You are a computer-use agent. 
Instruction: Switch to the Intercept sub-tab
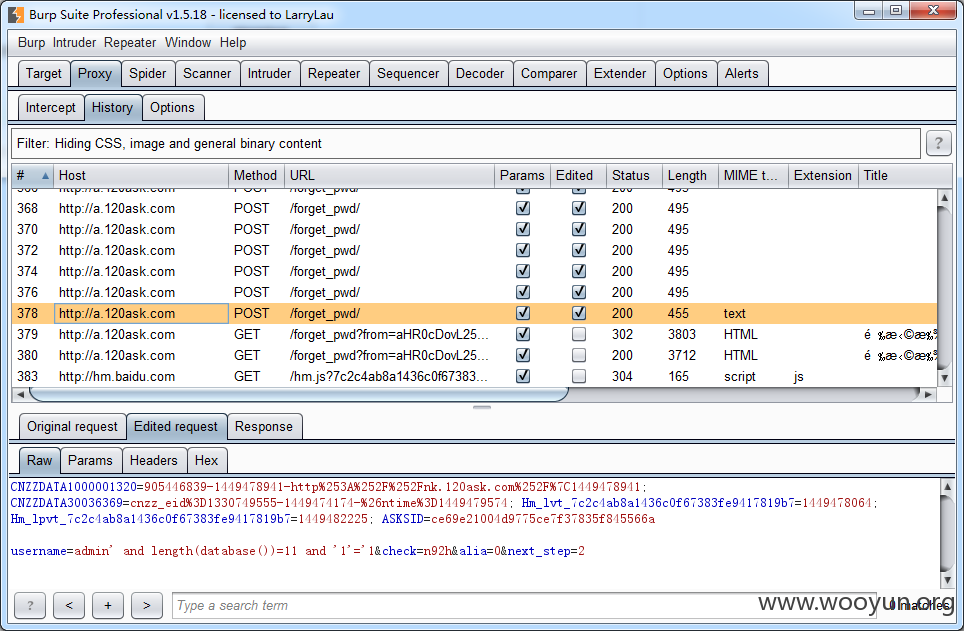click(50, 108)
